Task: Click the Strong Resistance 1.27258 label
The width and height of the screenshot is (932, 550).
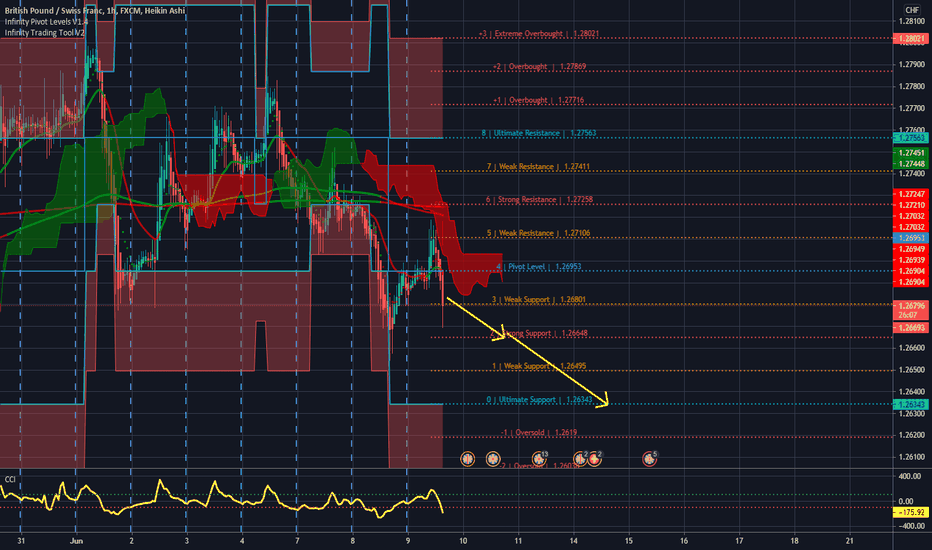Action: 539,200
